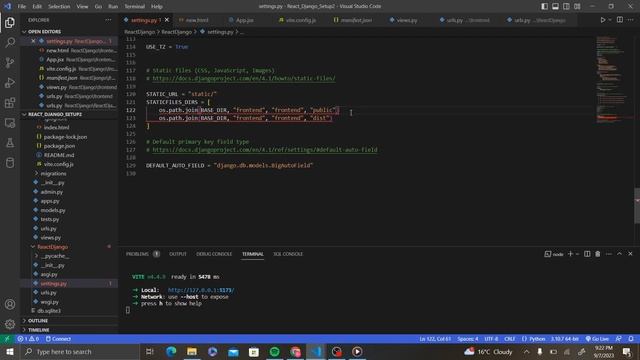Open the Help menu

157,7
